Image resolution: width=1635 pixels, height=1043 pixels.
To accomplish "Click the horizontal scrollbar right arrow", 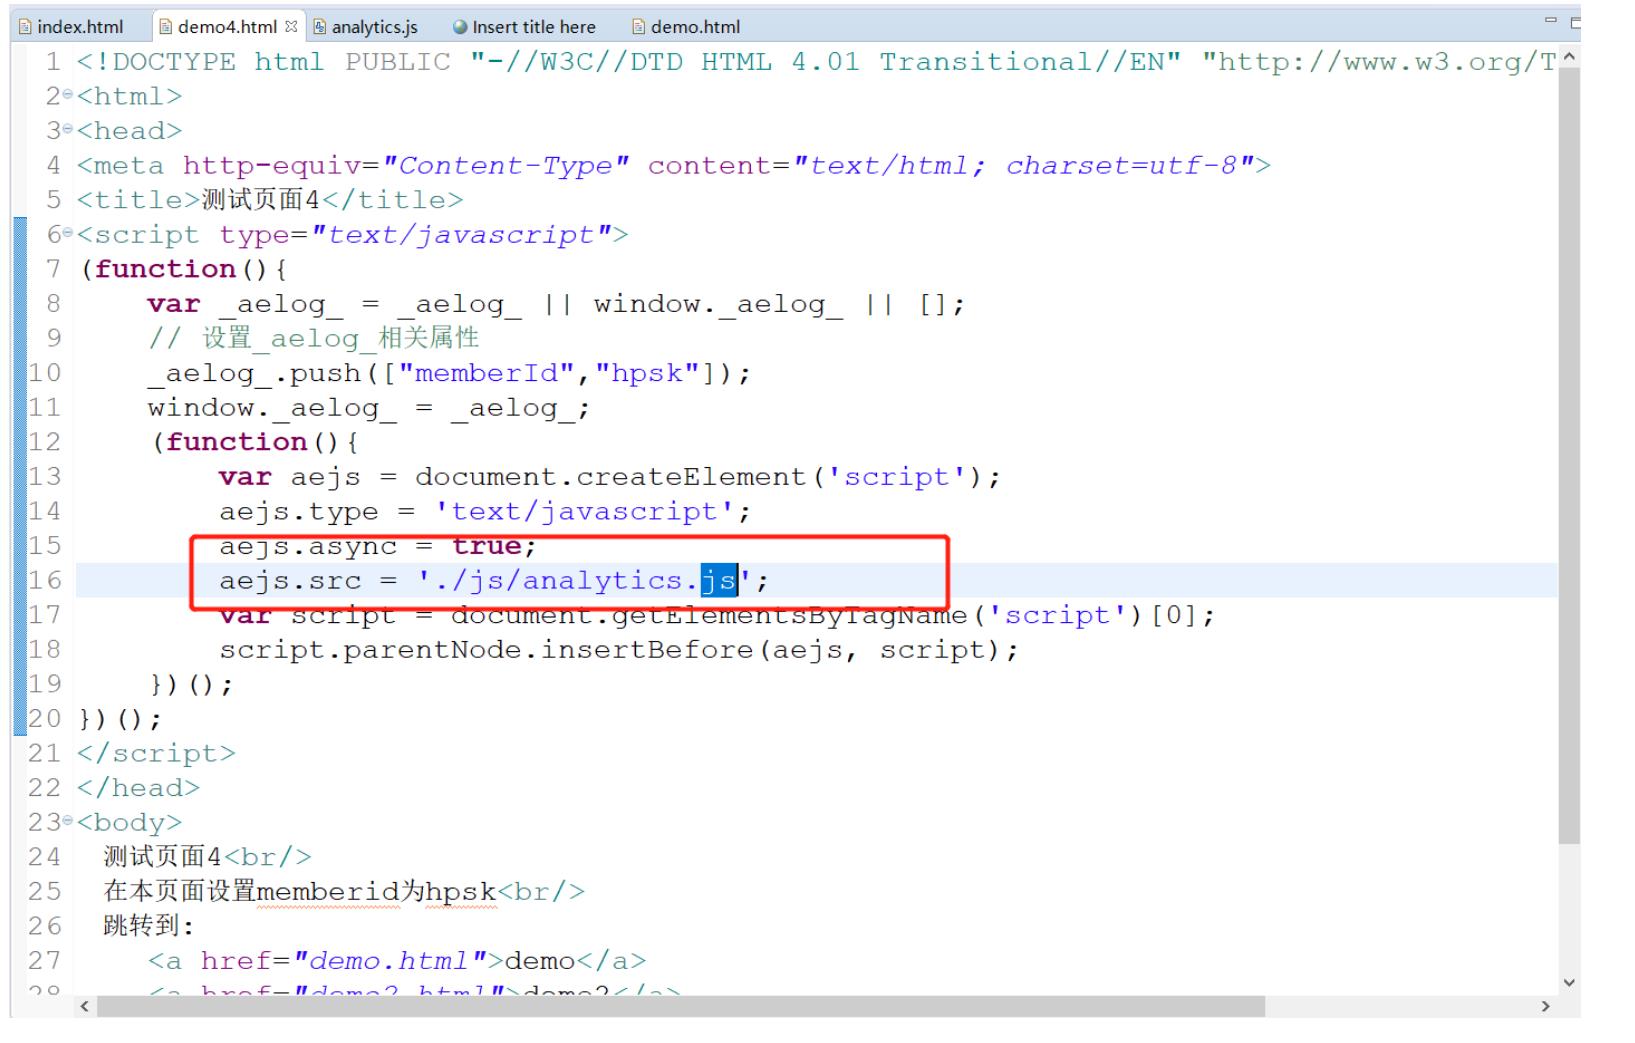I will coord(1546,1006).
